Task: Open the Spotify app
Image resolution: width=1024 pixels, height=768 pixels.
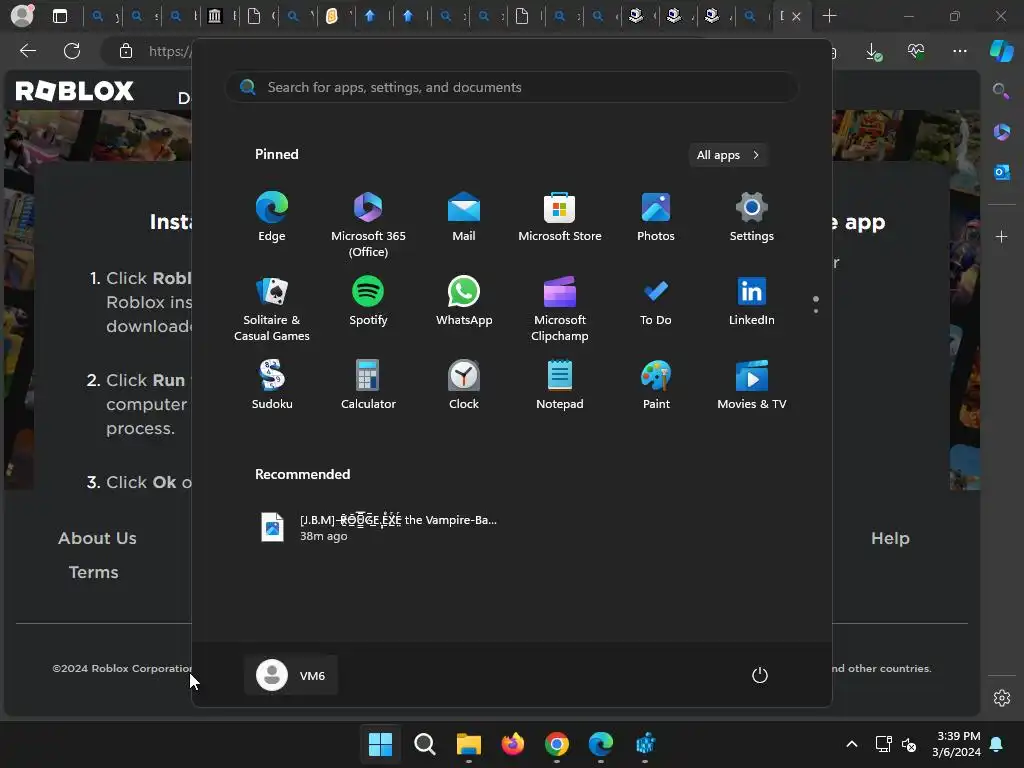Action: point(368,300)
